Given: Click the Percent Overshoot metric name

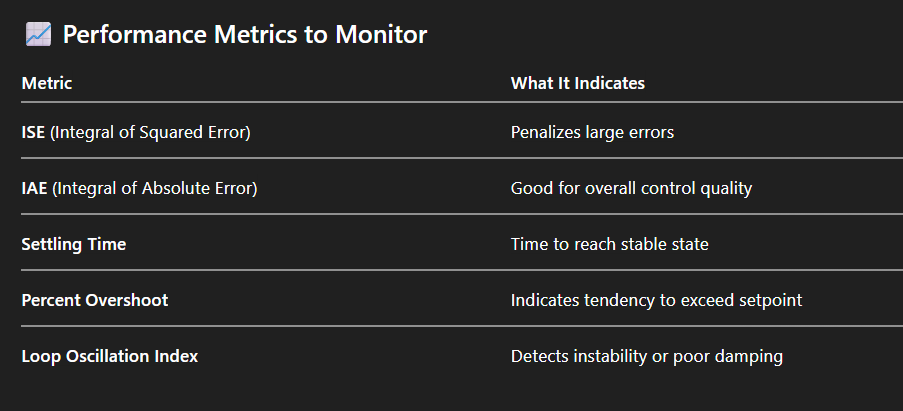Looking at the screenshot, I should coord(94,300).
